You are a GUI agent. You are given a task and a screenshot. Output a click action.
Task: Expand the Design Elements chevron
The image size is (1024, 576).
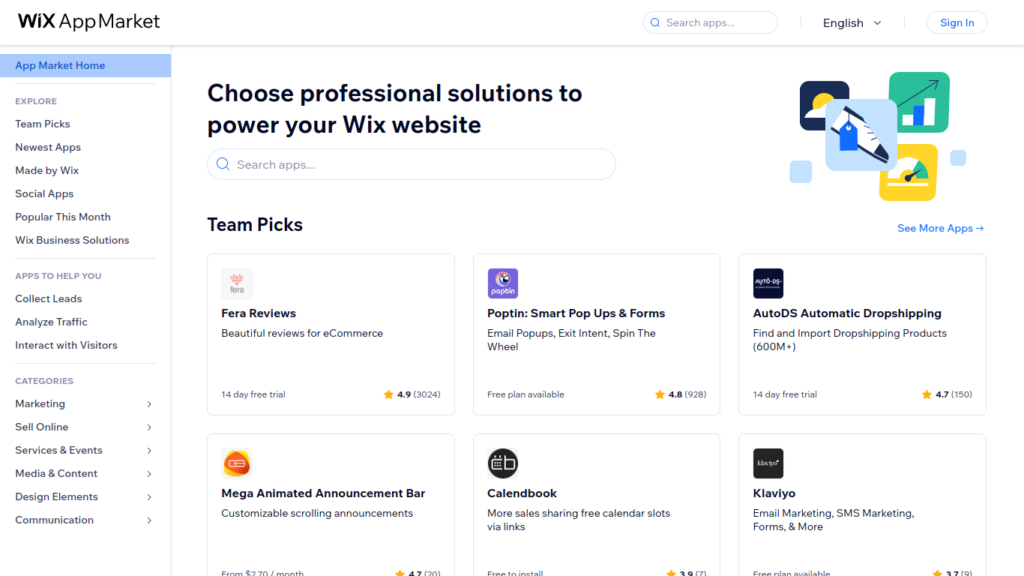149,497
